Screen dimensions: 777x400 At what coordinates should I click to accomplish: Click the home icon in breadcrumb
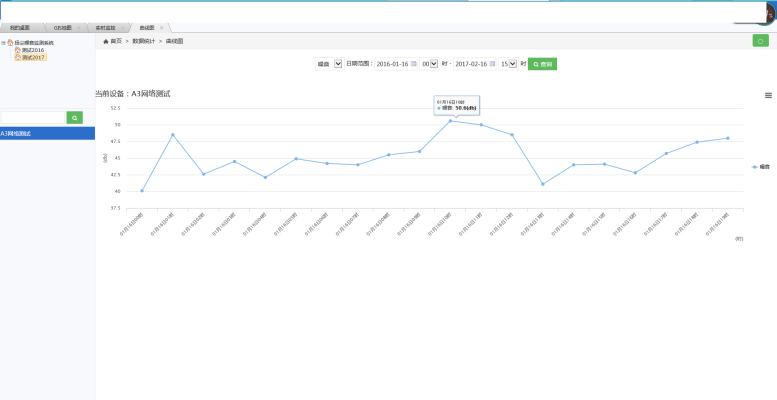[106, 41]
